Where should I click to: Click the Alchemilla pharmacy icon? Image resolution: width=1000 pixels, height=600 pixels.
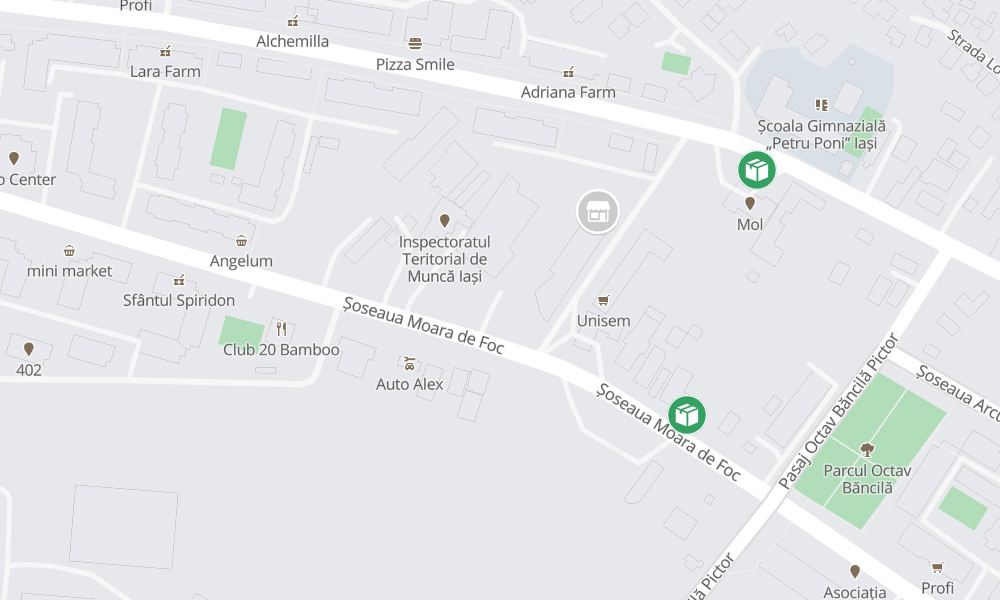pyautogui.click(x=293, y=21)
